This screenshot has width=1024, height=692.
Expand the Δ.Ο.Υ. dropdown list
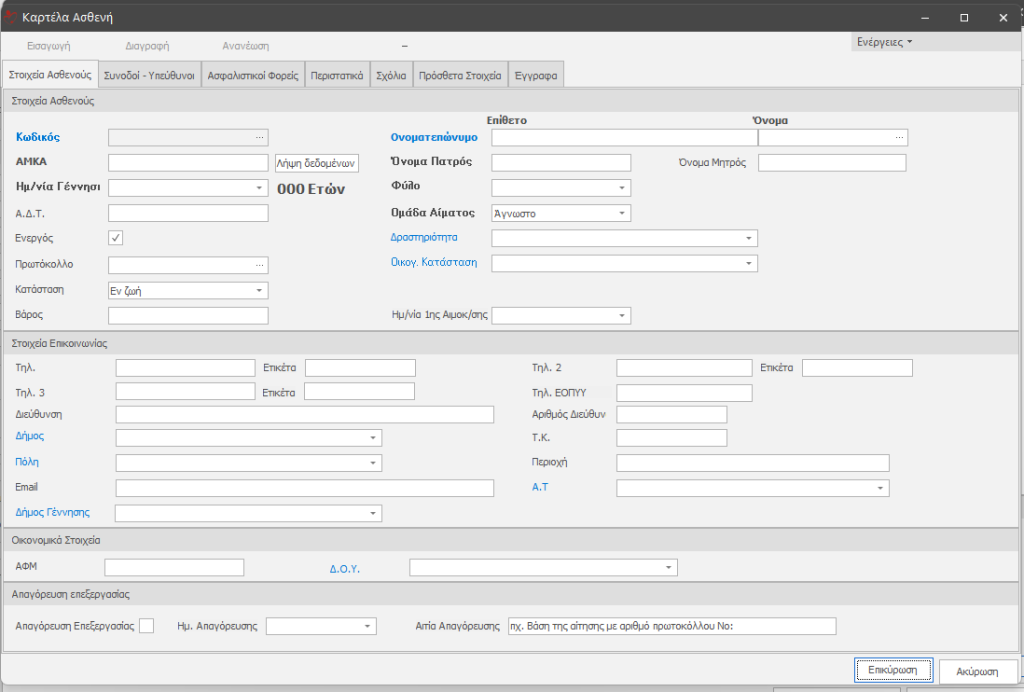[x=668, y=568]
